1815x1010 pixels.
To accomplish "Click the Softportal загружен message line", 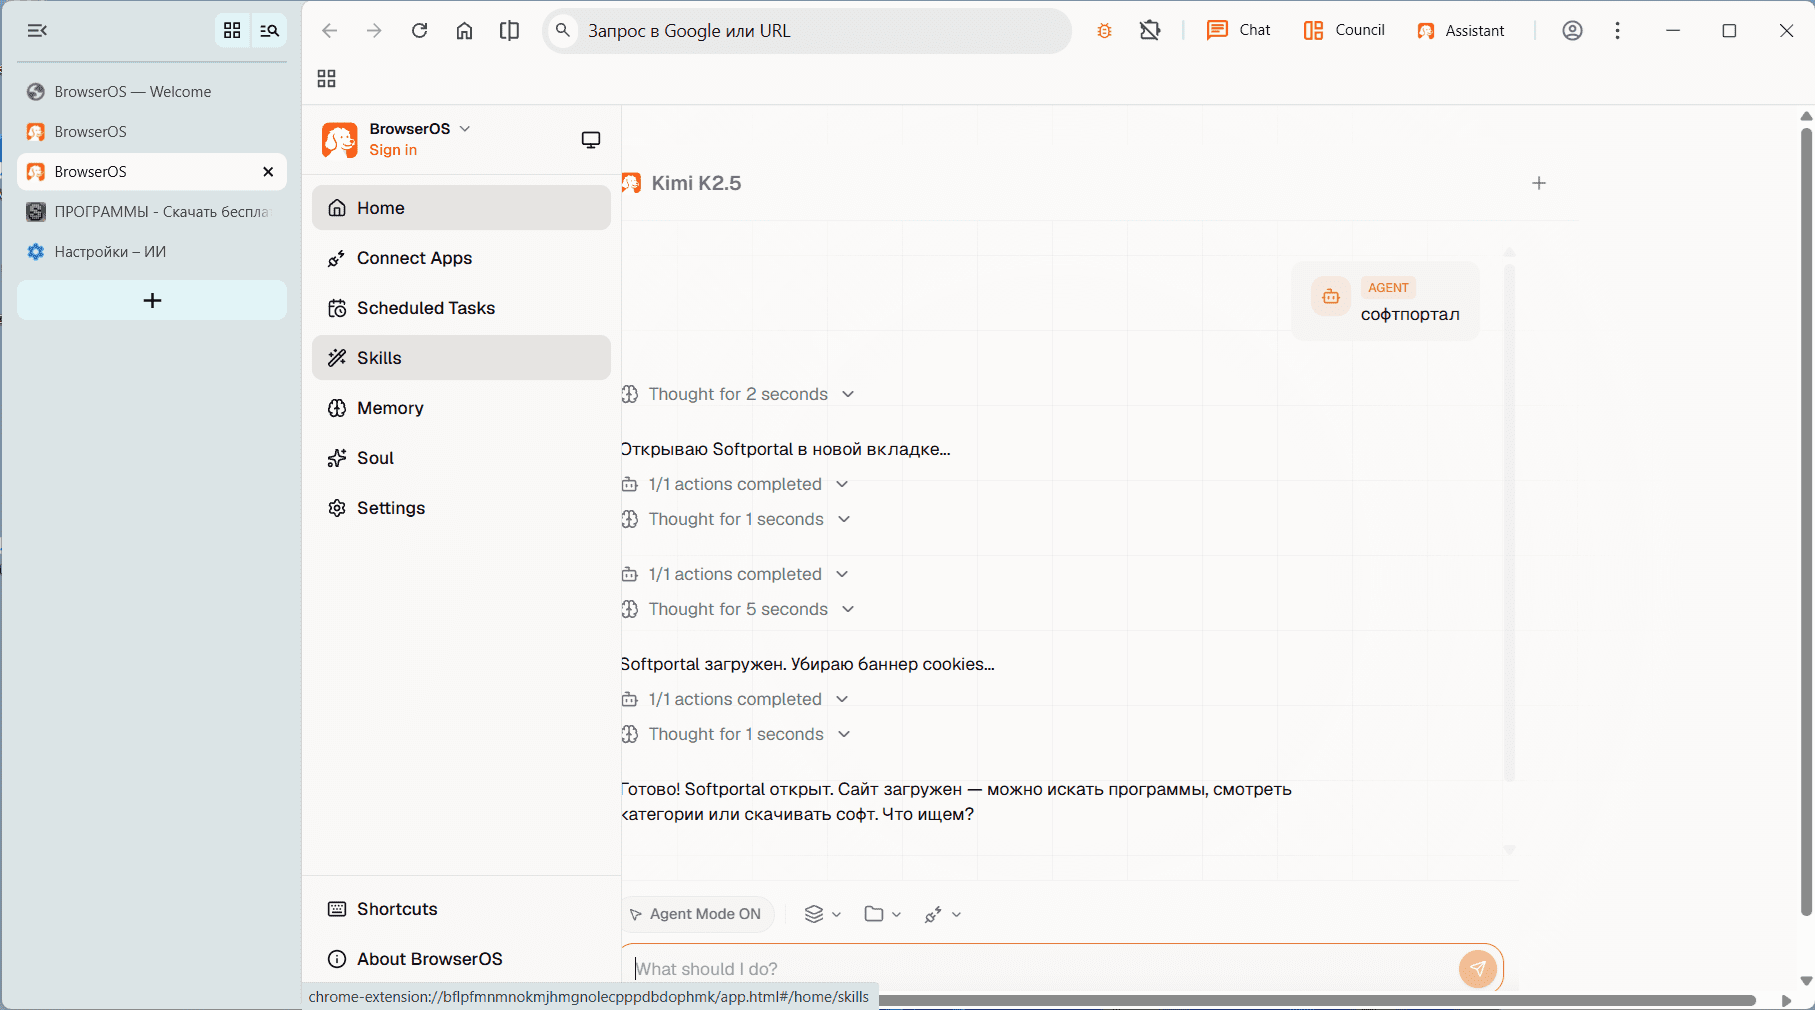I will tap(808, 664).
